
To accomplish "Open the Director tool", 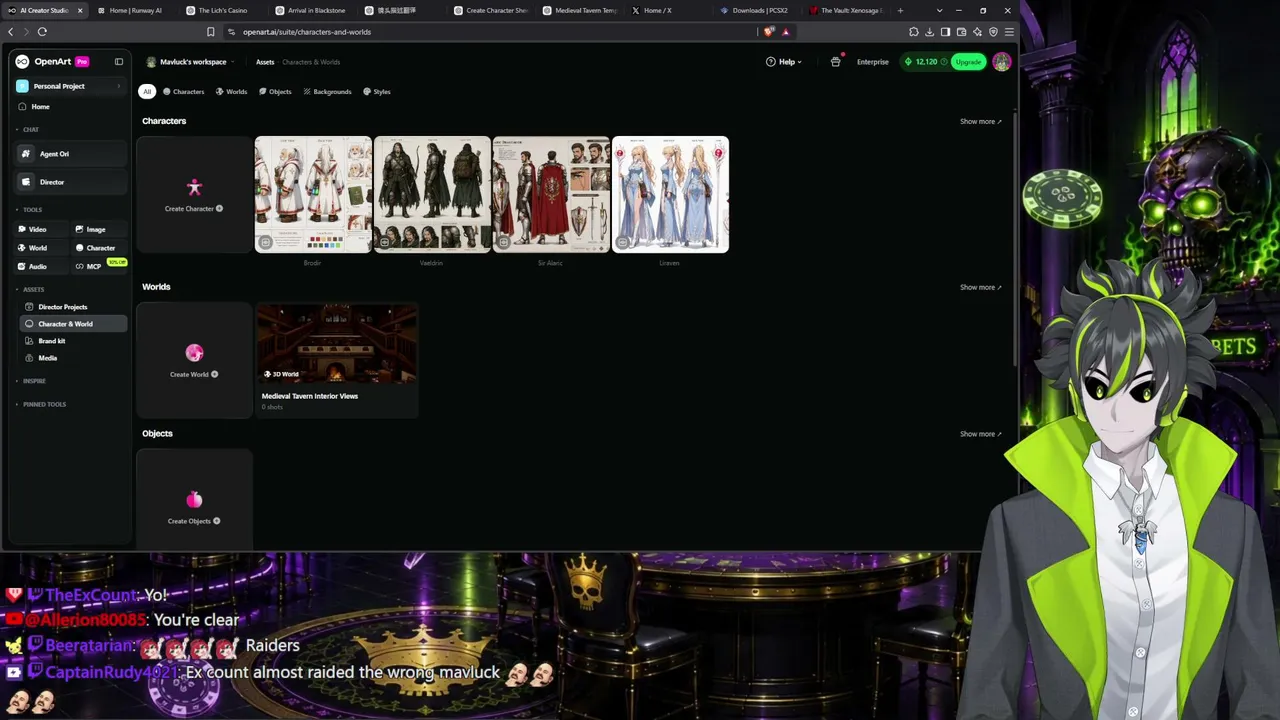I will [72, 182].
